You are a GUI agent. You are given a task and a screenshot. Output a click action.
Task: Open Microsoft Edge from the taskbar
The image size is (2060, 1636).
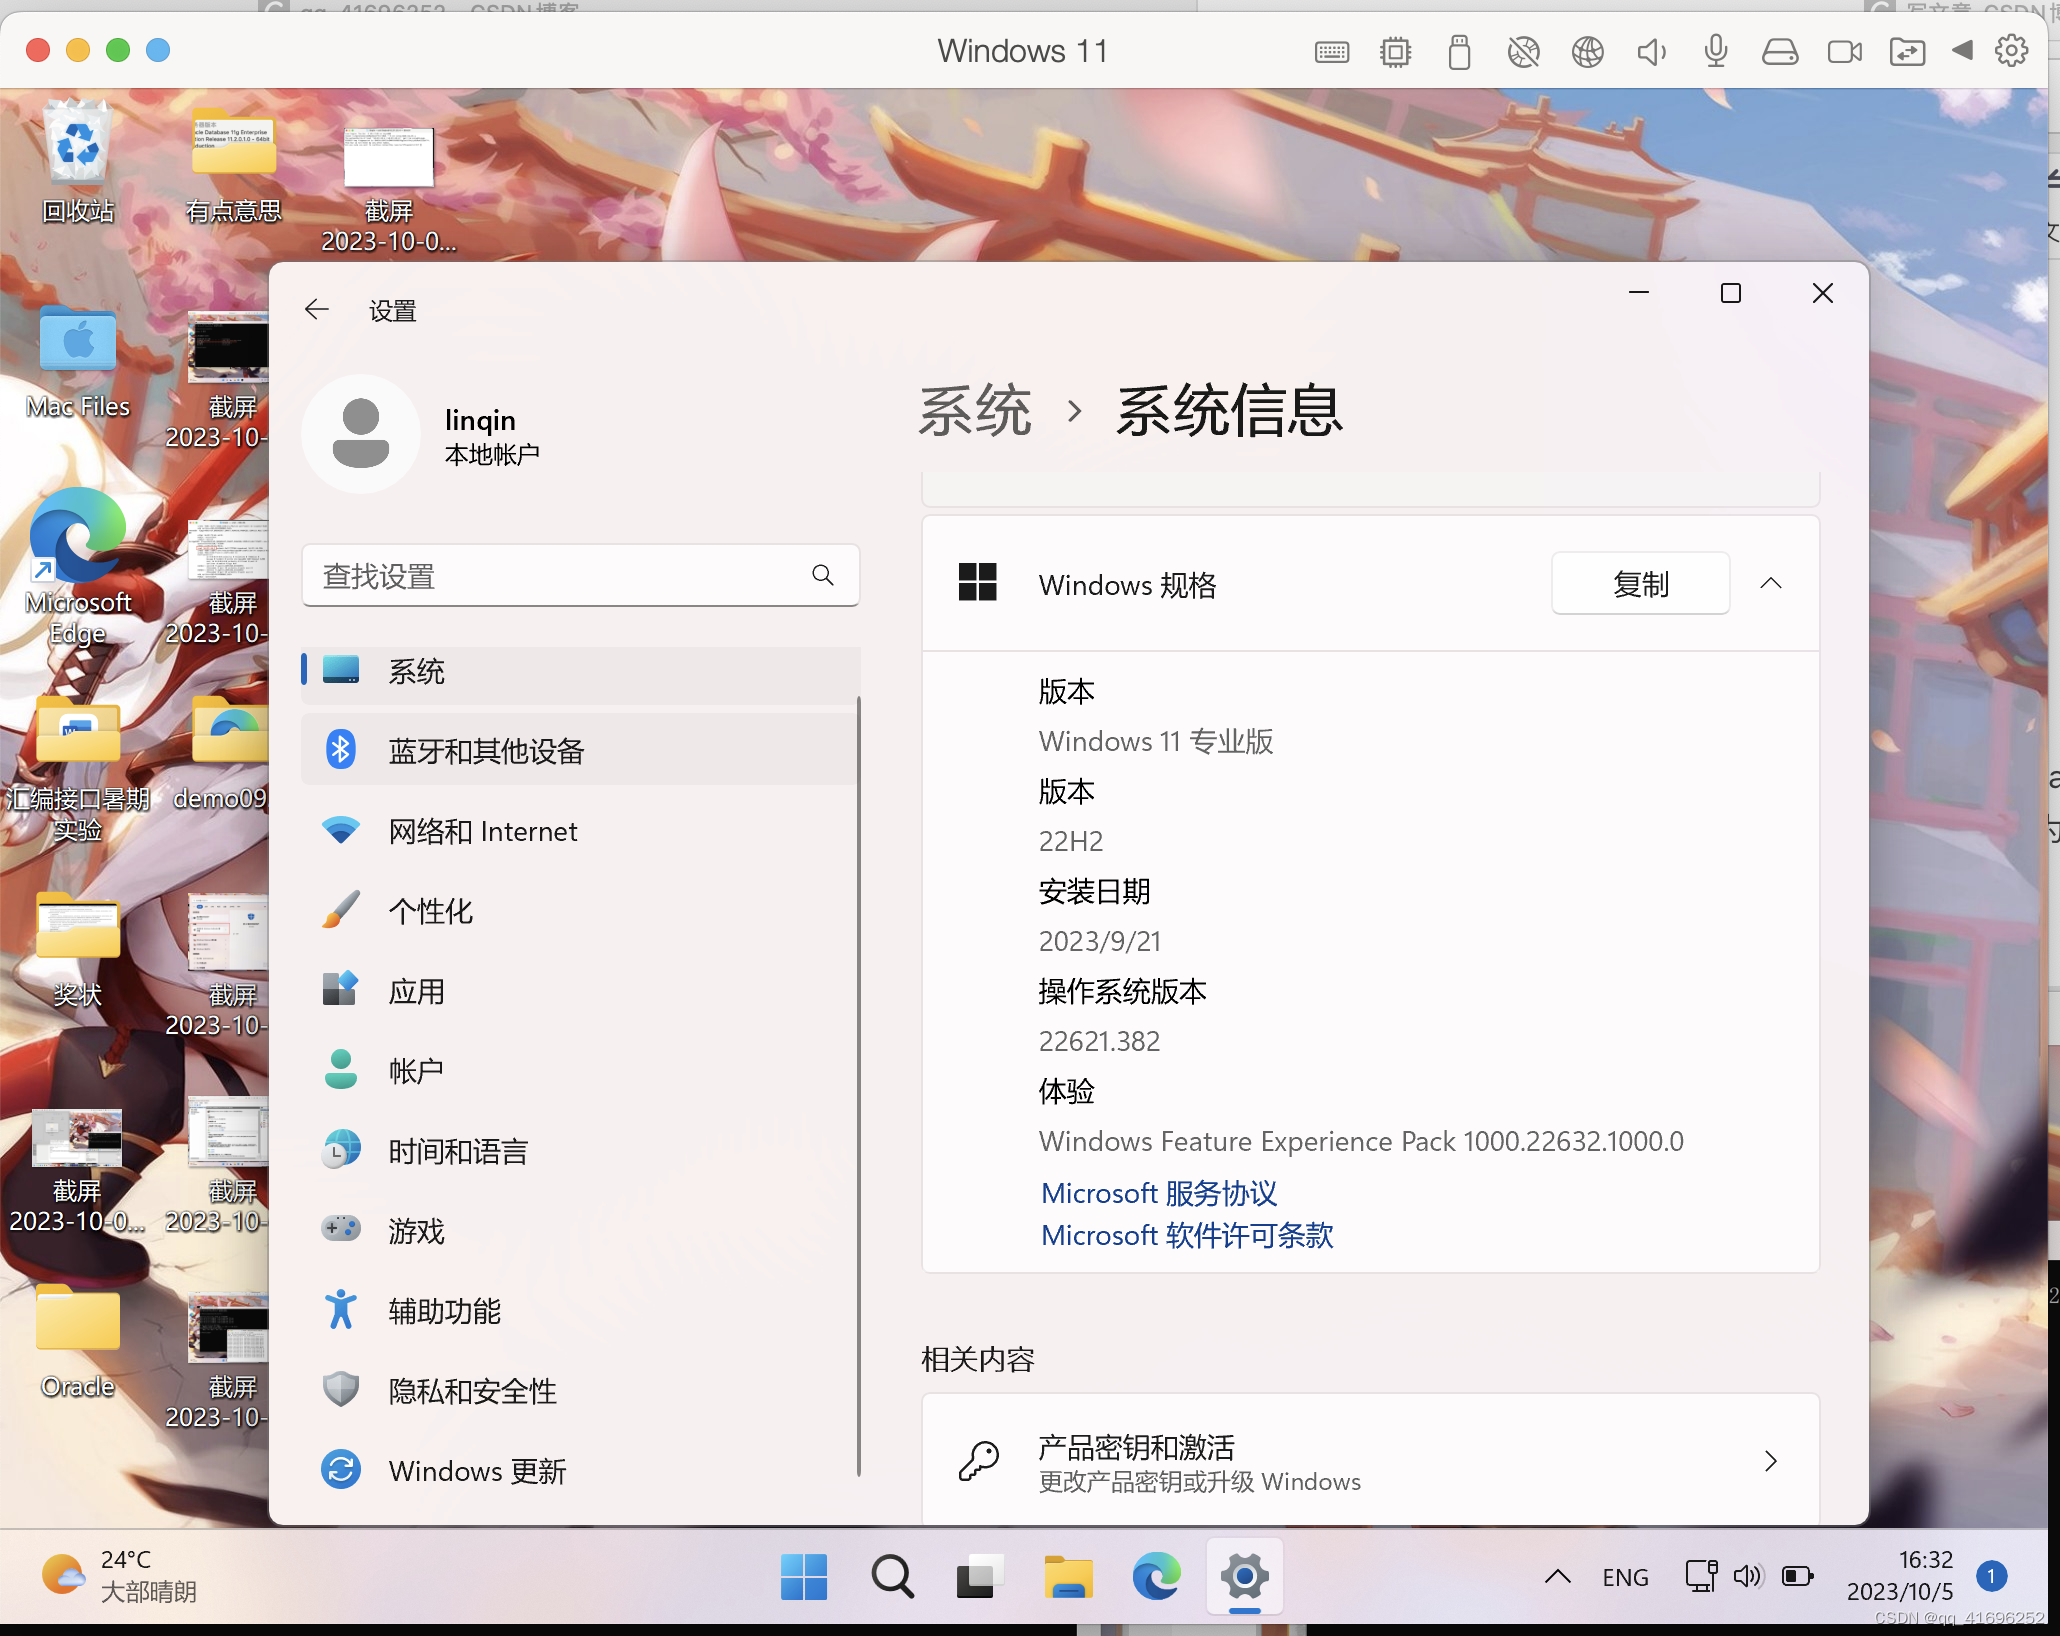[1156, 1577]
